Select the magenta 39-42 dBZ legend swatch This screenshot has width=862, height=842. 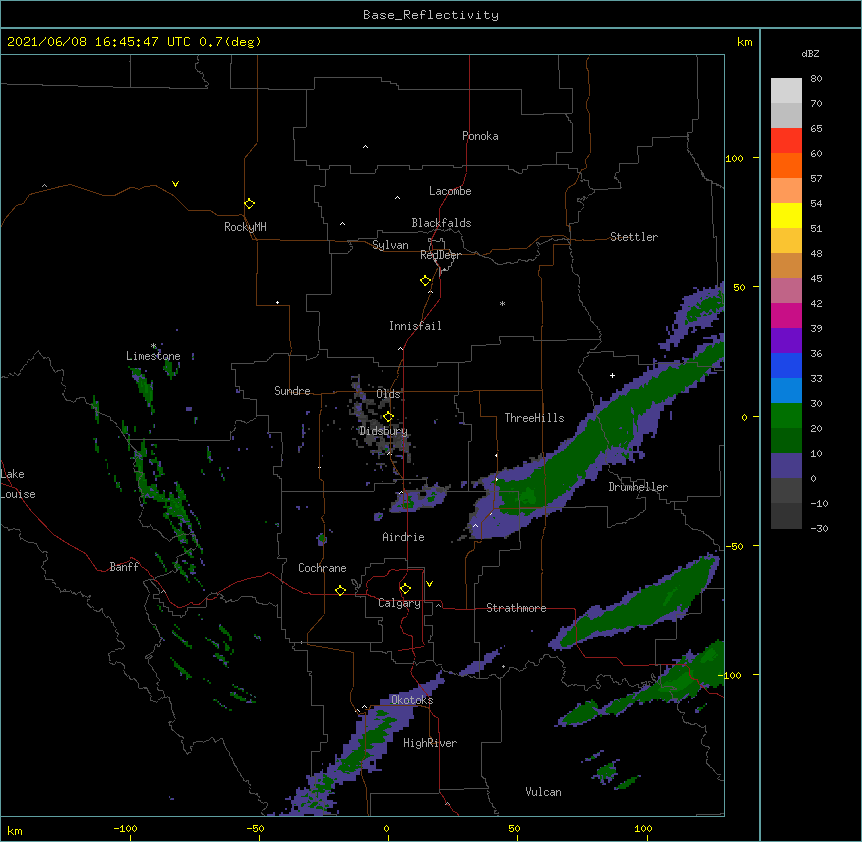786,315
